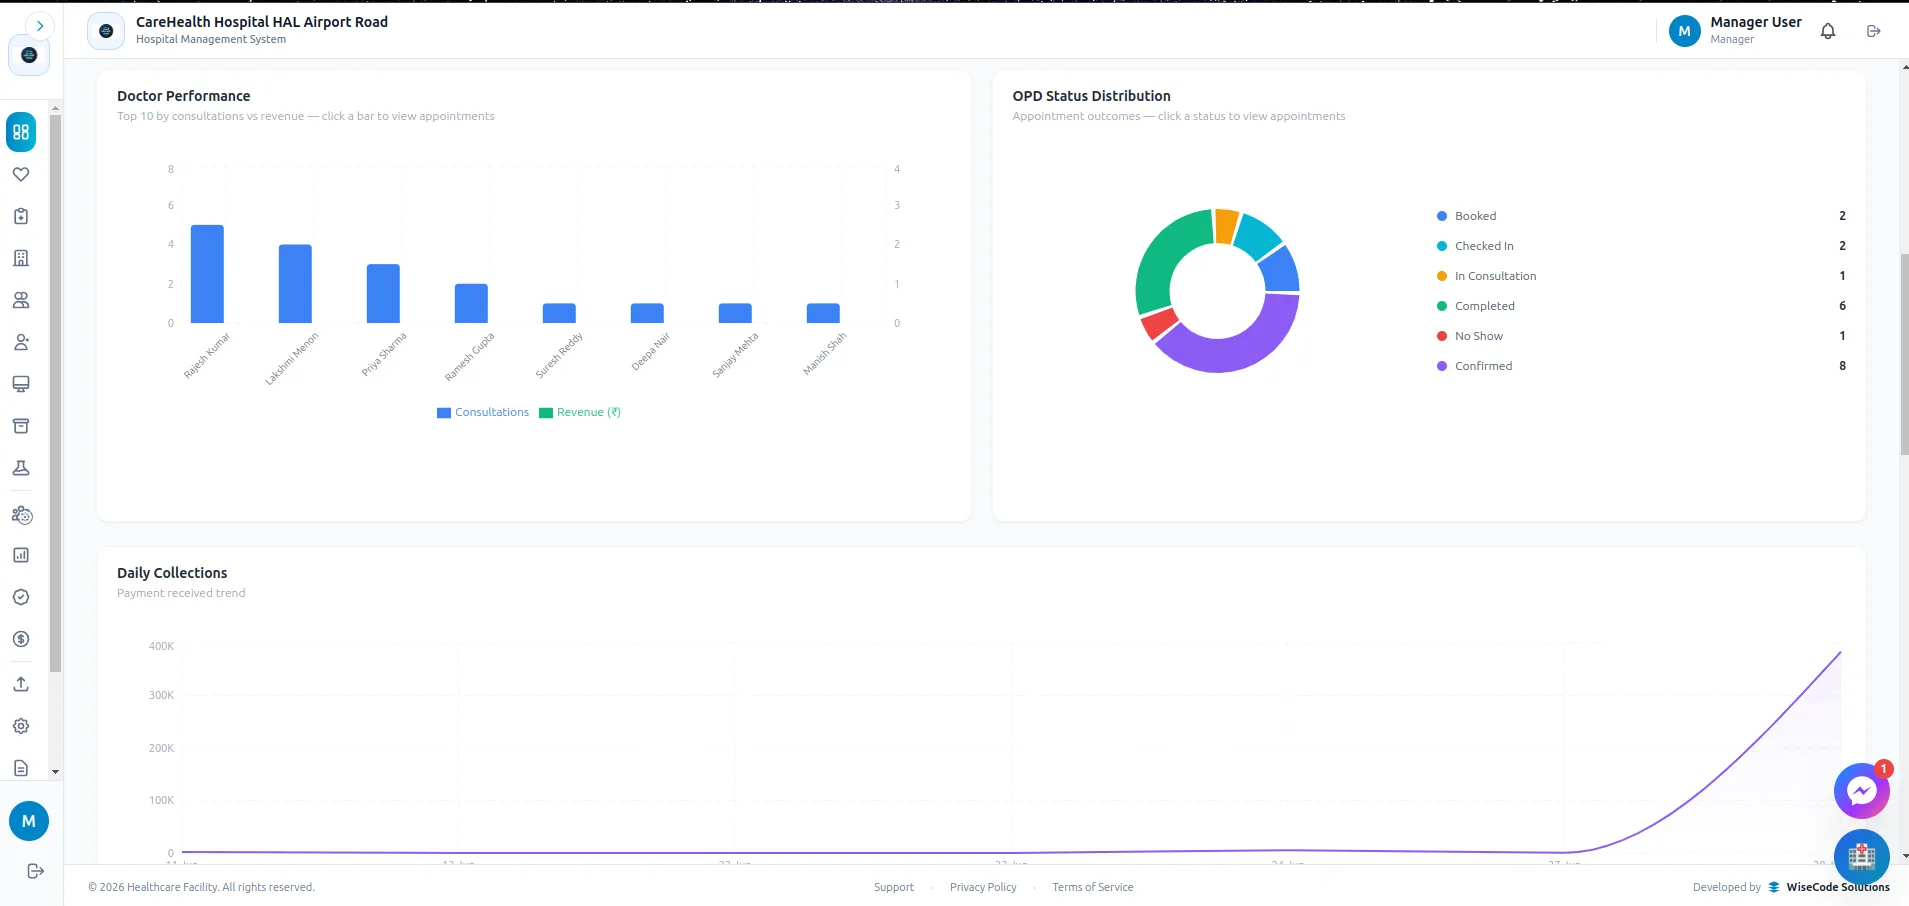
Task: Click the bar chart reports icon
Action: 21,555
